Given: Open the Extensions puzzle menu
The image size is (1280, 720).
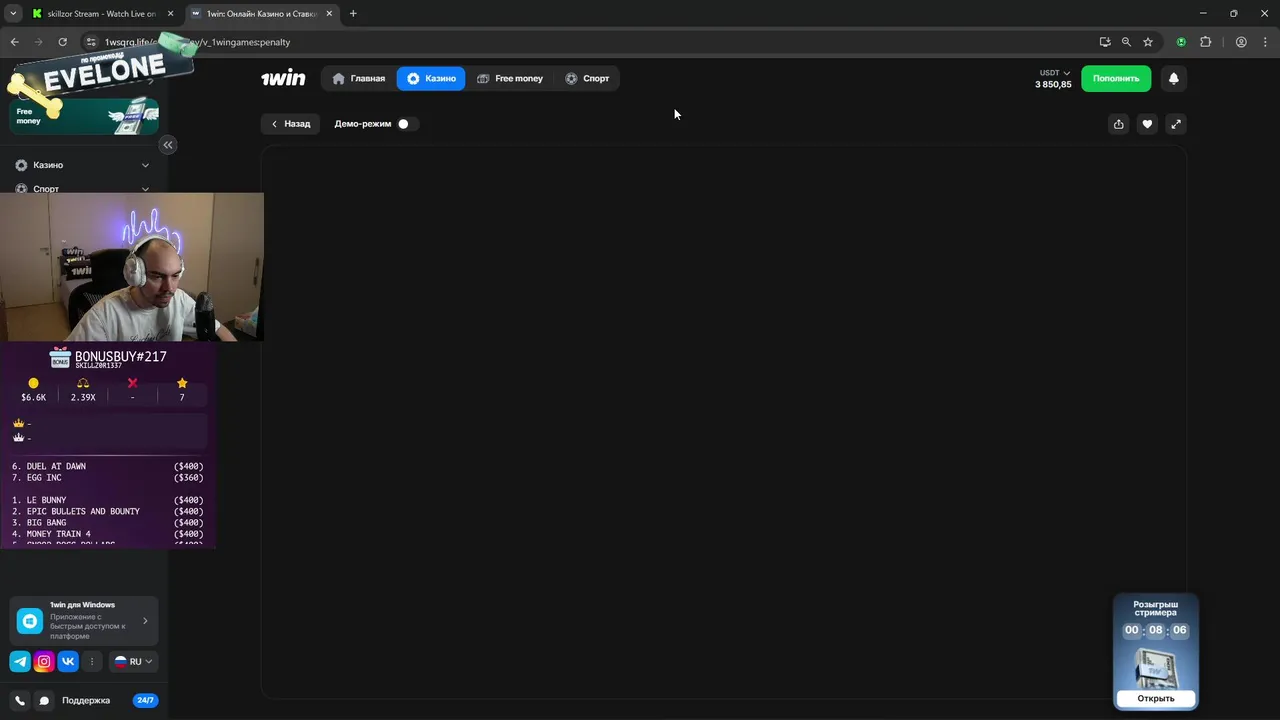Looking at the screenshot, I should (x=1205, y=42).
